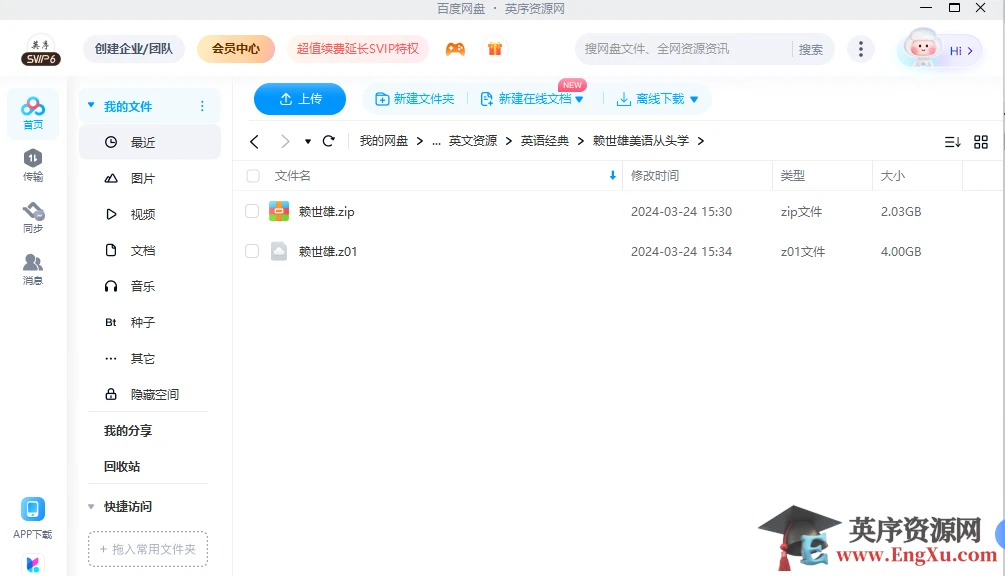Open the 同步 sync sidebar icon
Image resolution: width=1005 pixels, height=576 pixels.
33,217
